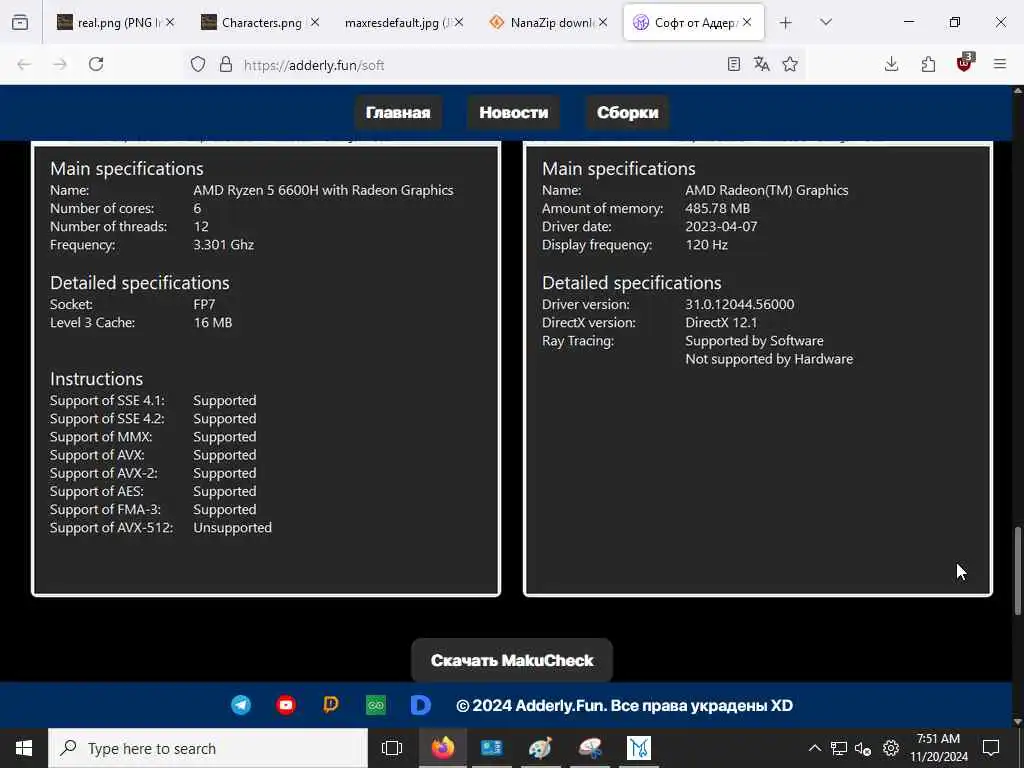Open tracking protection shield icon
1024x768 pixels.
click(198, 64)
